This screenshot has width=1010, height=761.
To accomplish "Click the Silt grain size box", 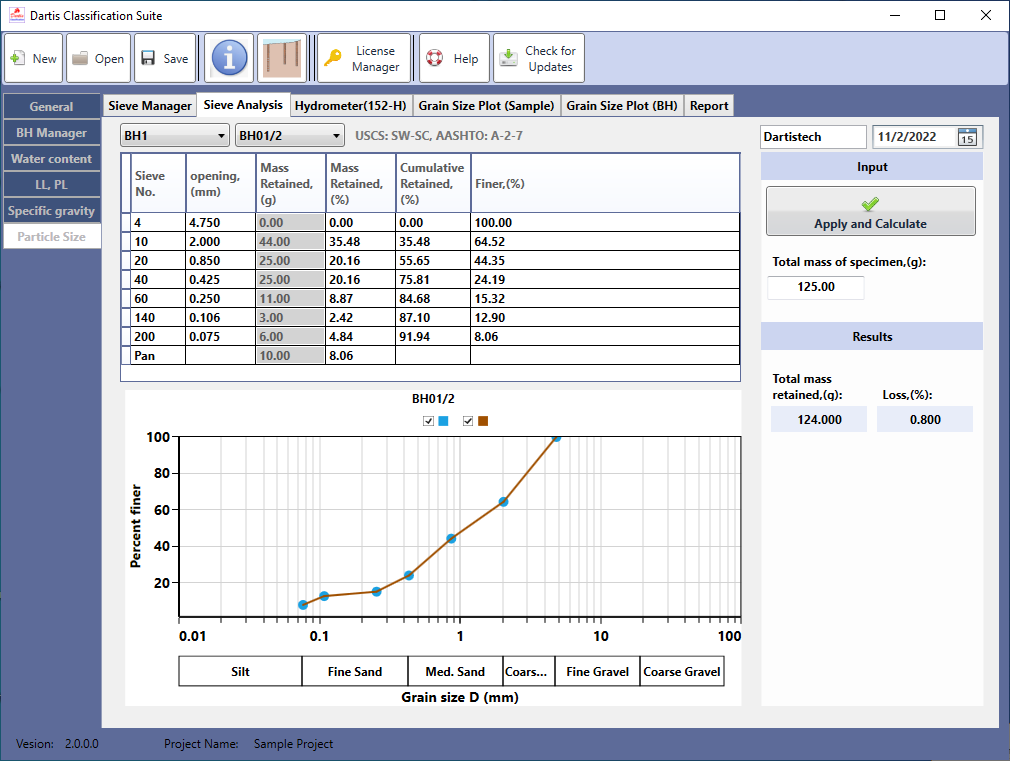I will pos(240,671).
